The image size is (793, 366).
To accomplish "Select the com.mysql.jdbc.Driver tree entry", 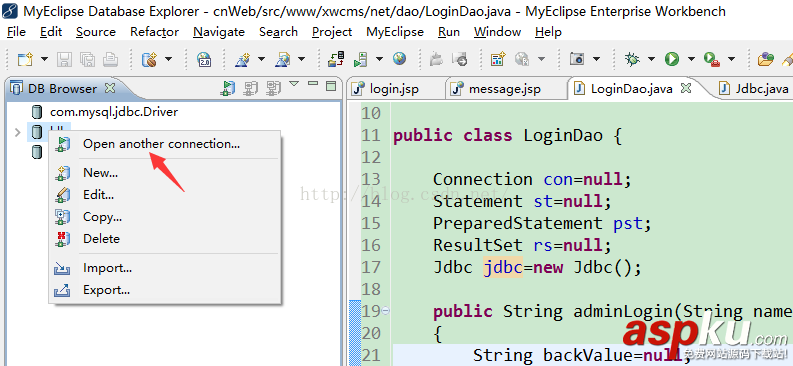I will (114, 112).
